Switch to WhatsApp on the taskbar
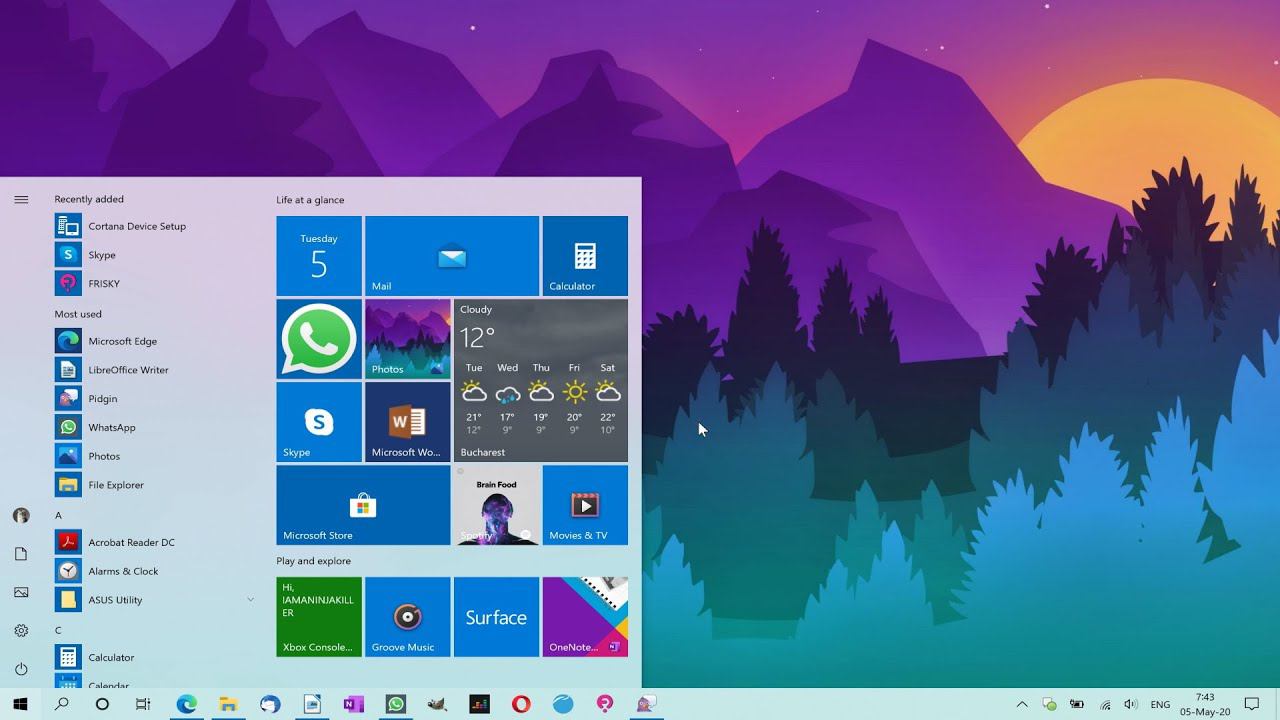The width and height of the screenshot is (1280, 720). [x=395, y=704]
